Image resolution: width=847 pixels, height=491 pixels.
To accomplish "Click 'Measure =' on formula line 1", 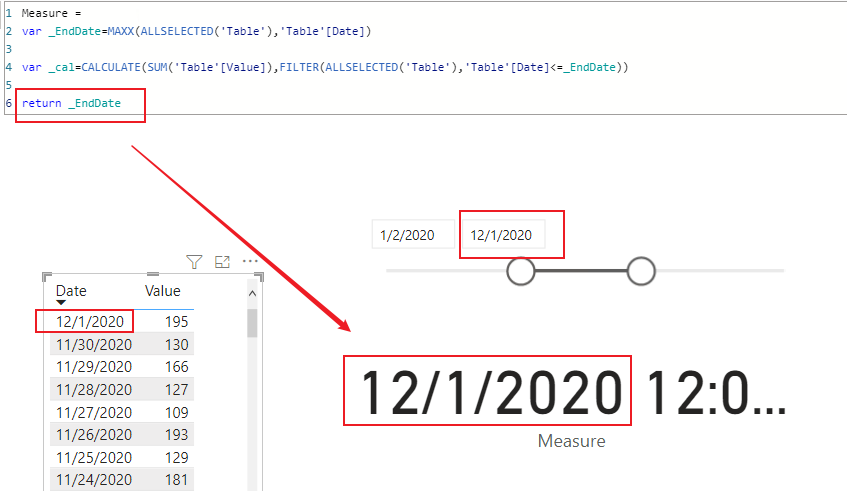I will (51, 13).
